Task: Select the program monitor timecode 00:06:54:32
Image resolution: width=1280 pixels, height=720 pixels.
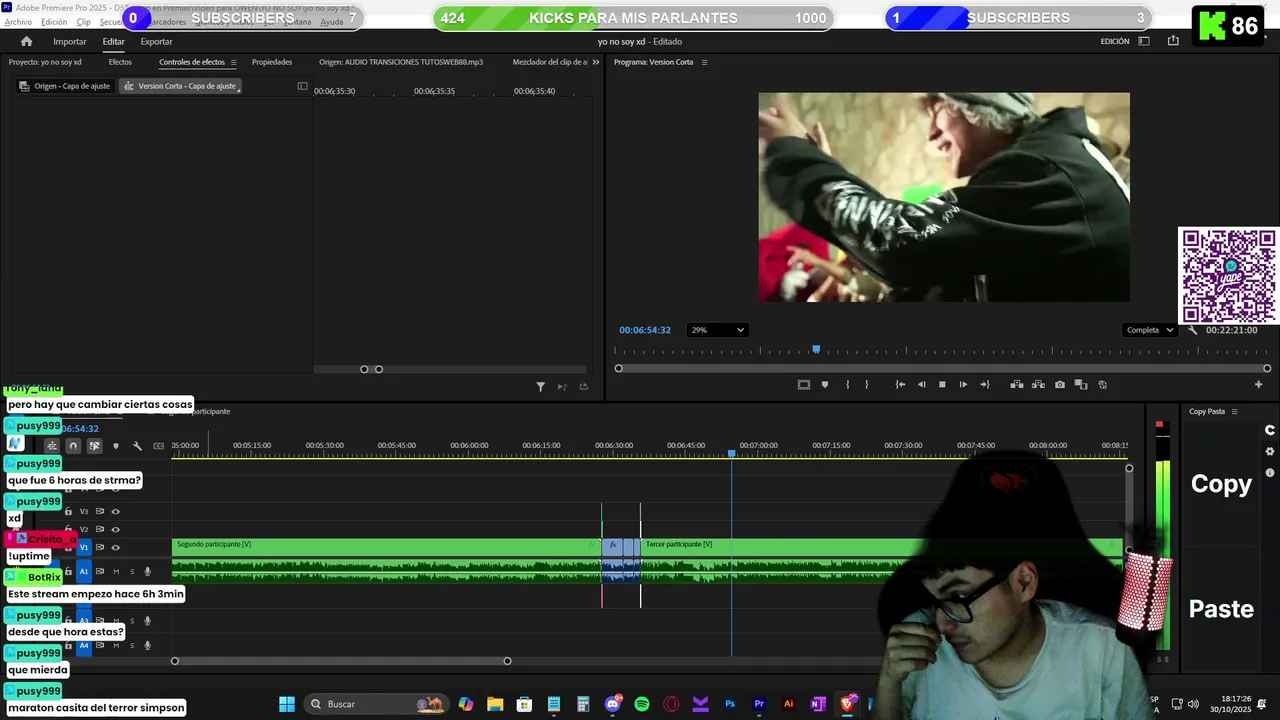Action: [x=645, y=330]
